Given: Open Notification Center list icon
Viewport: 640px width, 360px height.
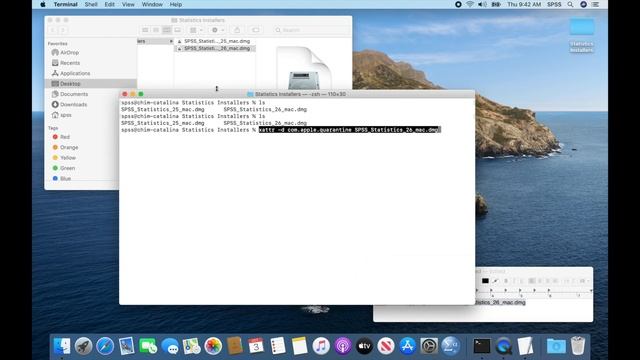Looking at the screenshot, I should (x=596, y=4).
